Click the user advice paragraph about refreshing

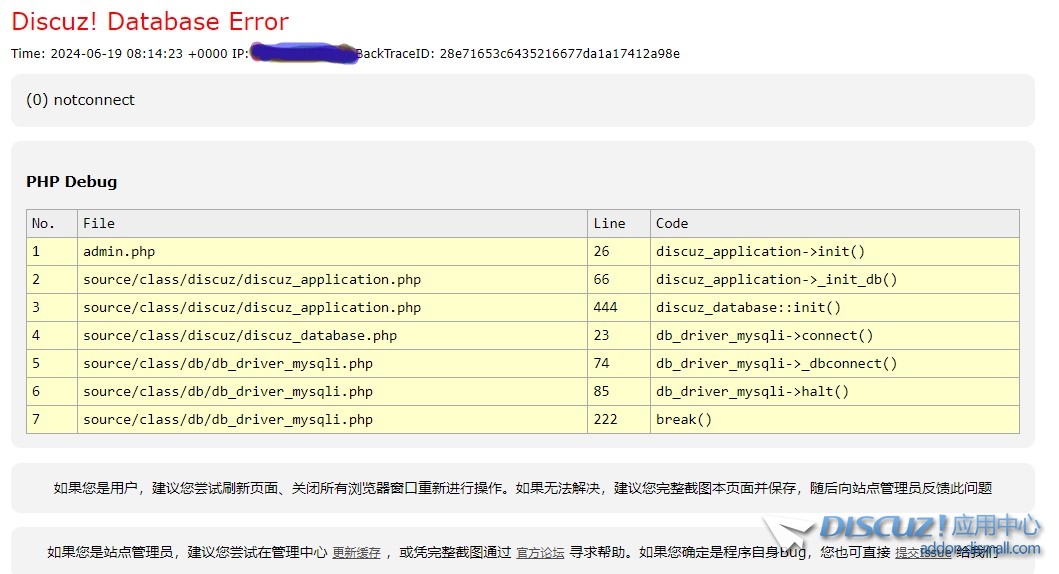(x=522, y=488)
